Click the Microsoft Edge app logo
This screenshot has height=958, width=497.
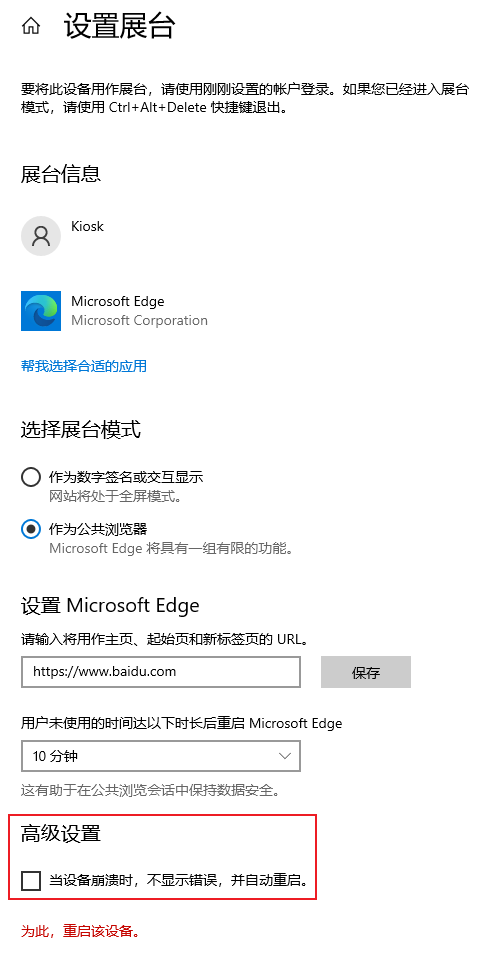41,311
